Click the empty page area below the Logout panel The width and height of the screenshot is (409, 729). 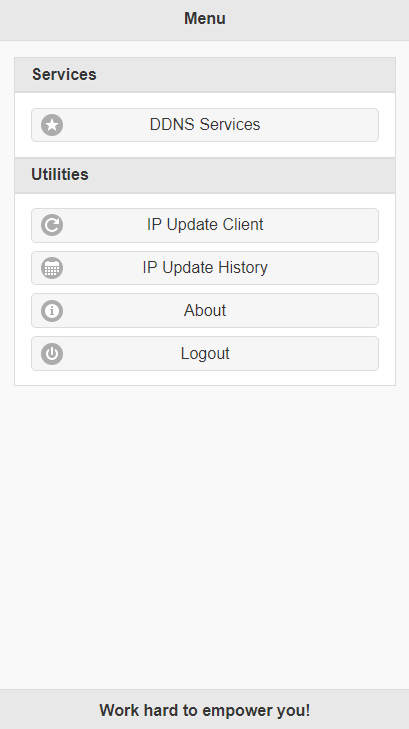pyautogui.click(x=204, y=537)
